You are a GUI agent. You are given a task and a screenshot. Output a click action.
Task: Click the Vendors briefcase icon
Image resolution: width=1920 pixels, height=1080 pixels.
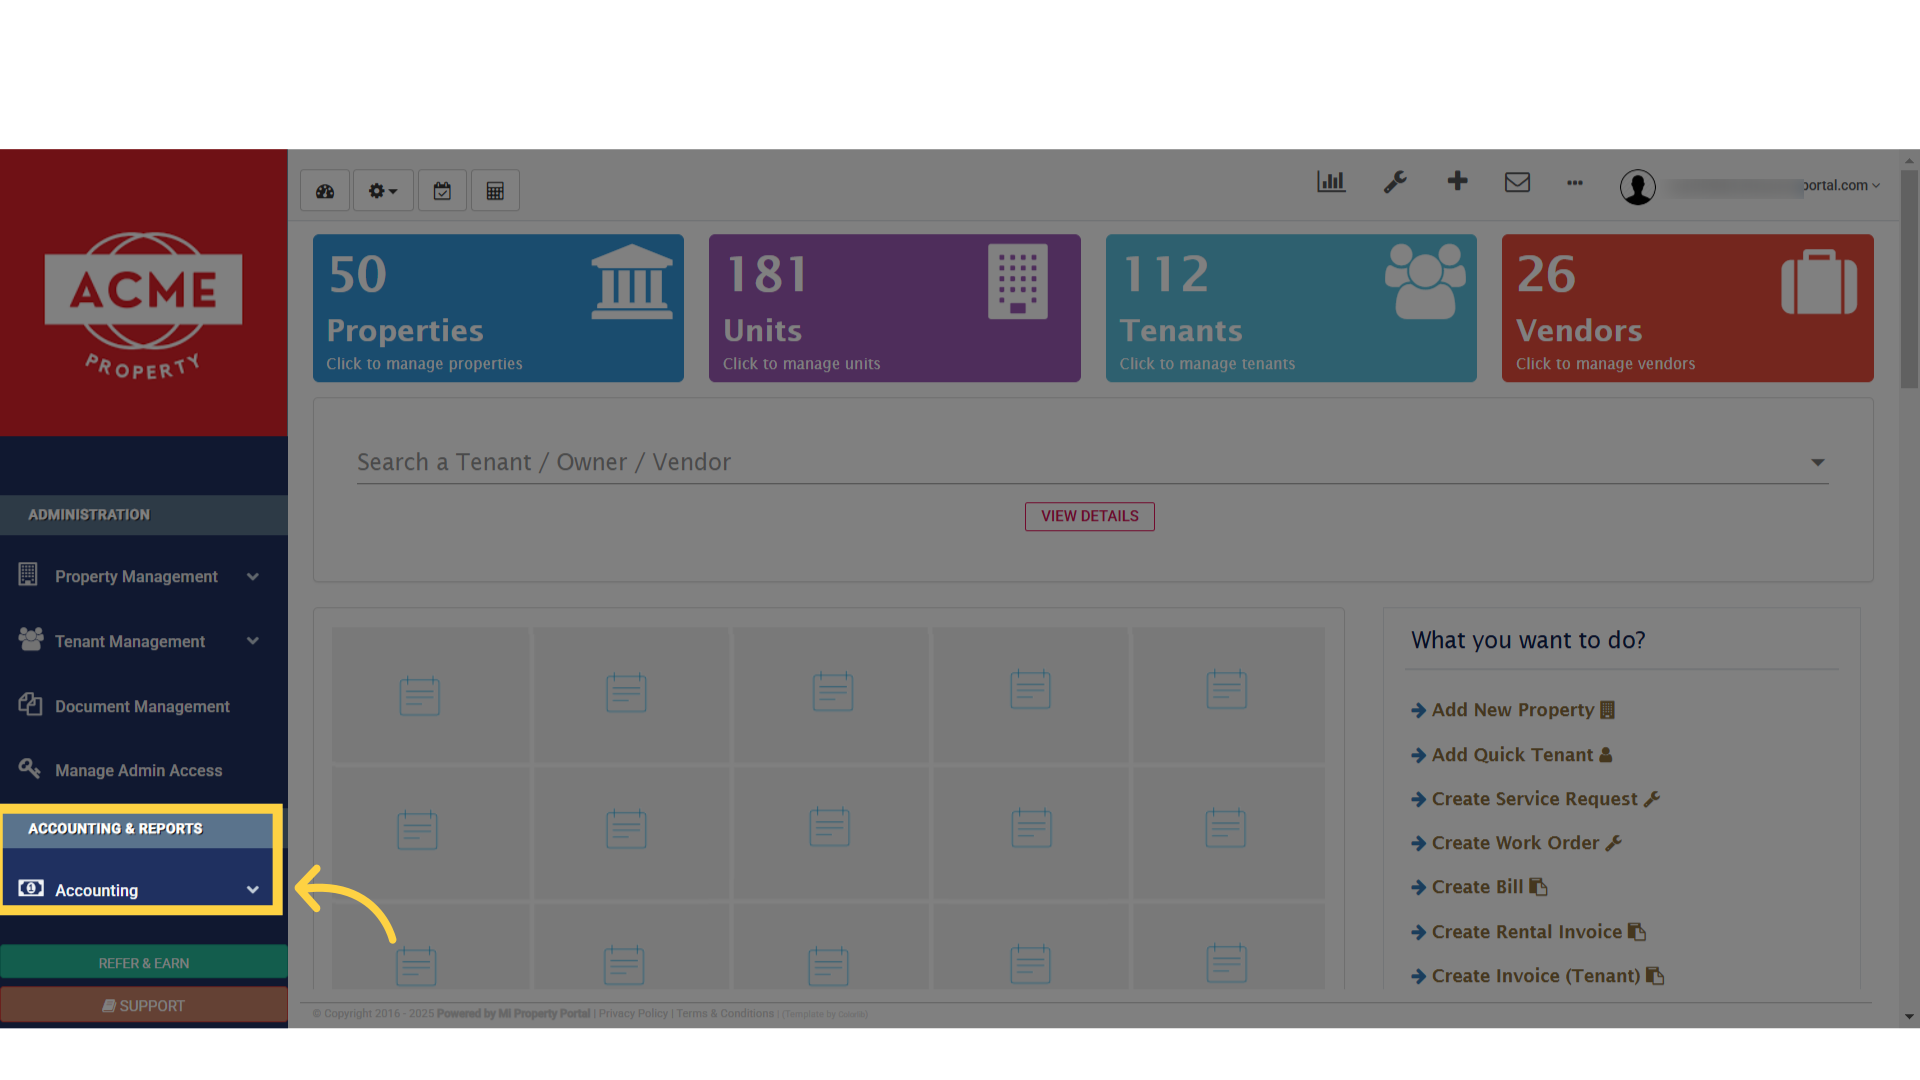tap(1819, 283)
